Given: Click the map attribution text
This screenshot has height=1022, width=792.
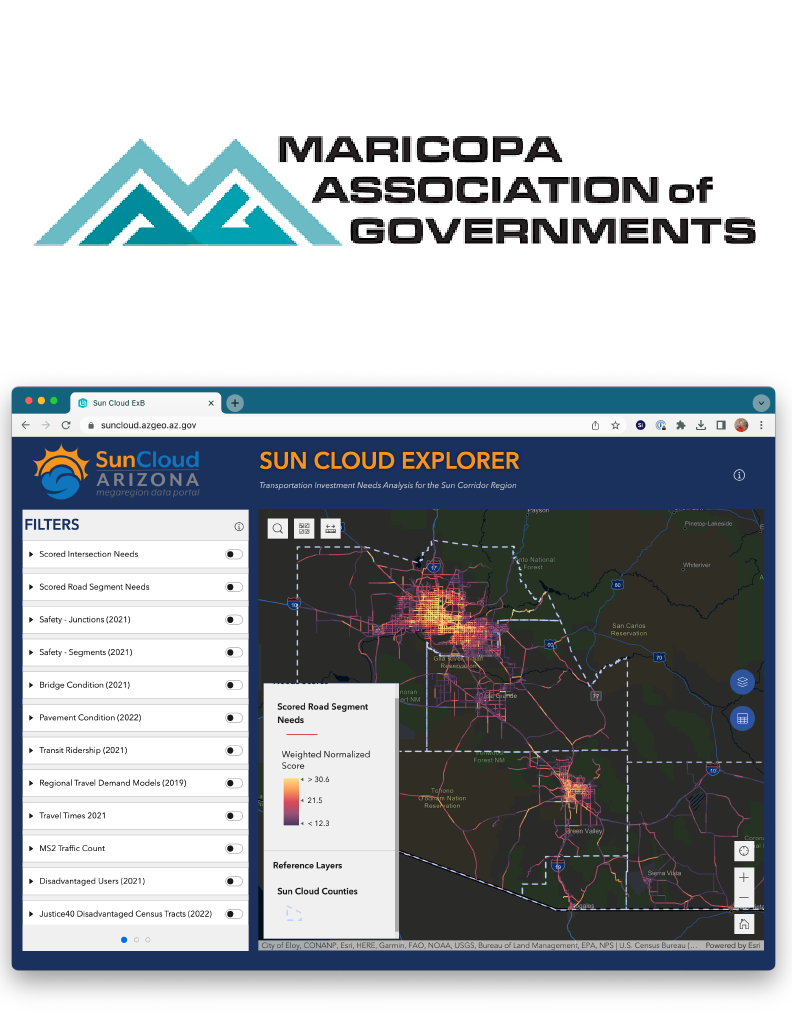Looking at the screenshot, I should pyautogui.click(x=479, y=945).
